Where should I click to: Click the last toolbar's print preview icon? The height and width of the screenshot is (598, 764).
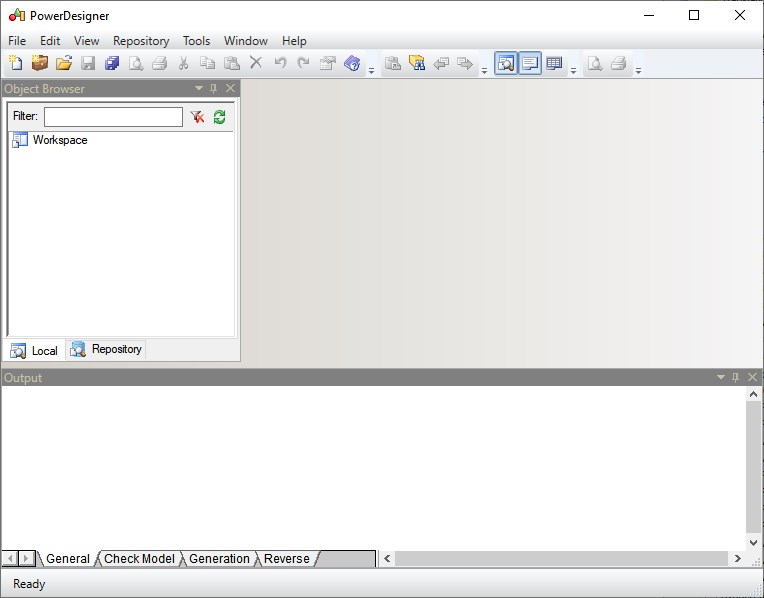click(x=594, y=63)
